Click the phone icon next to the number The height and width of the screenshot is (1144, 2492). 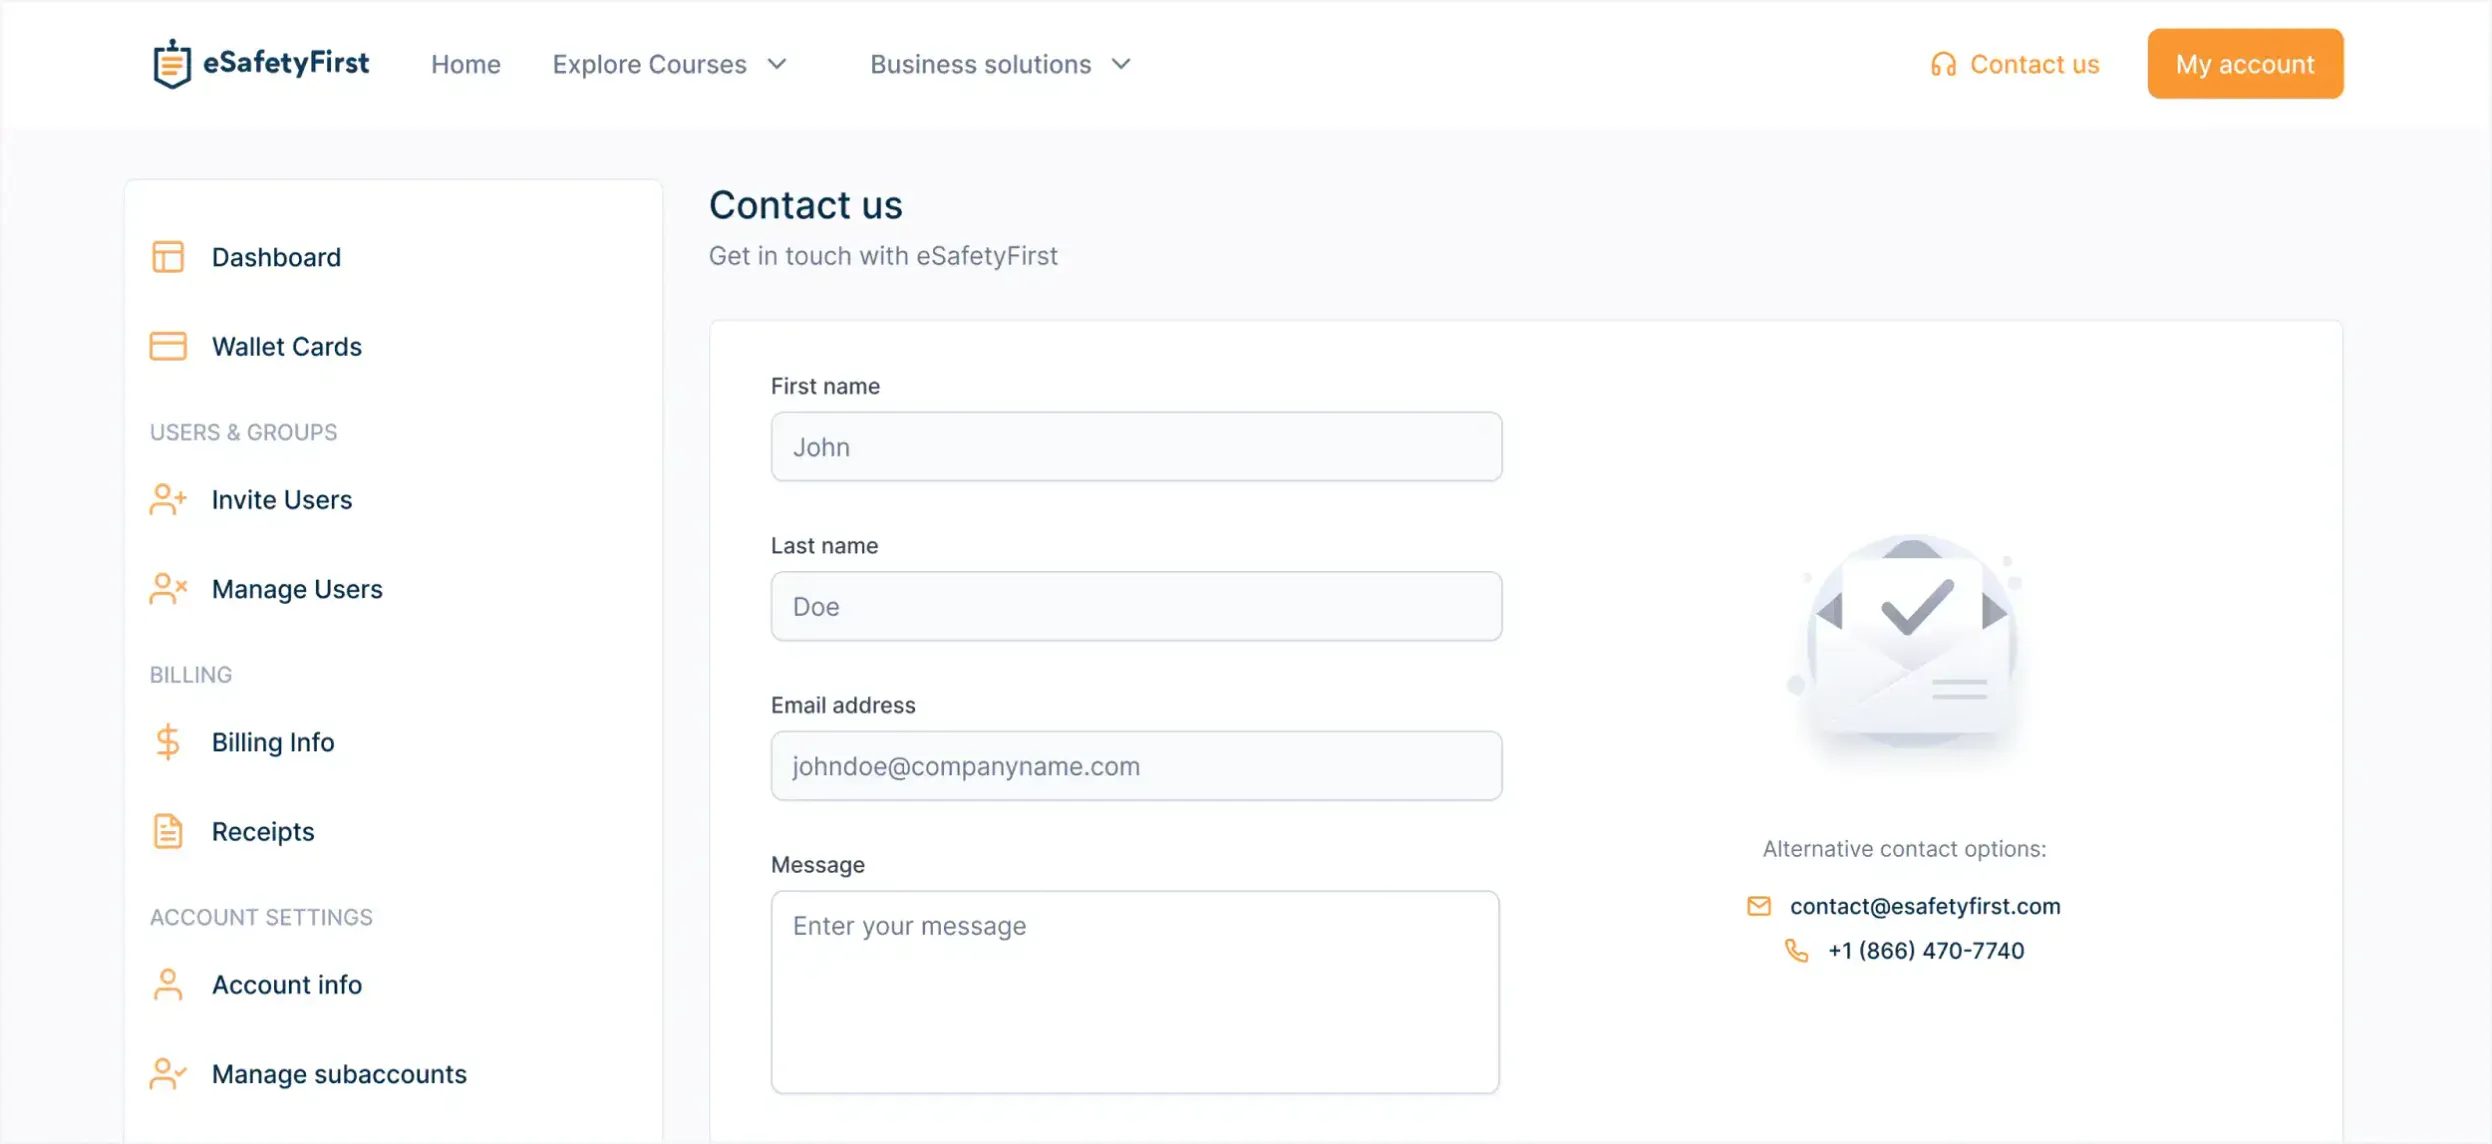(x=1797, y=950)
